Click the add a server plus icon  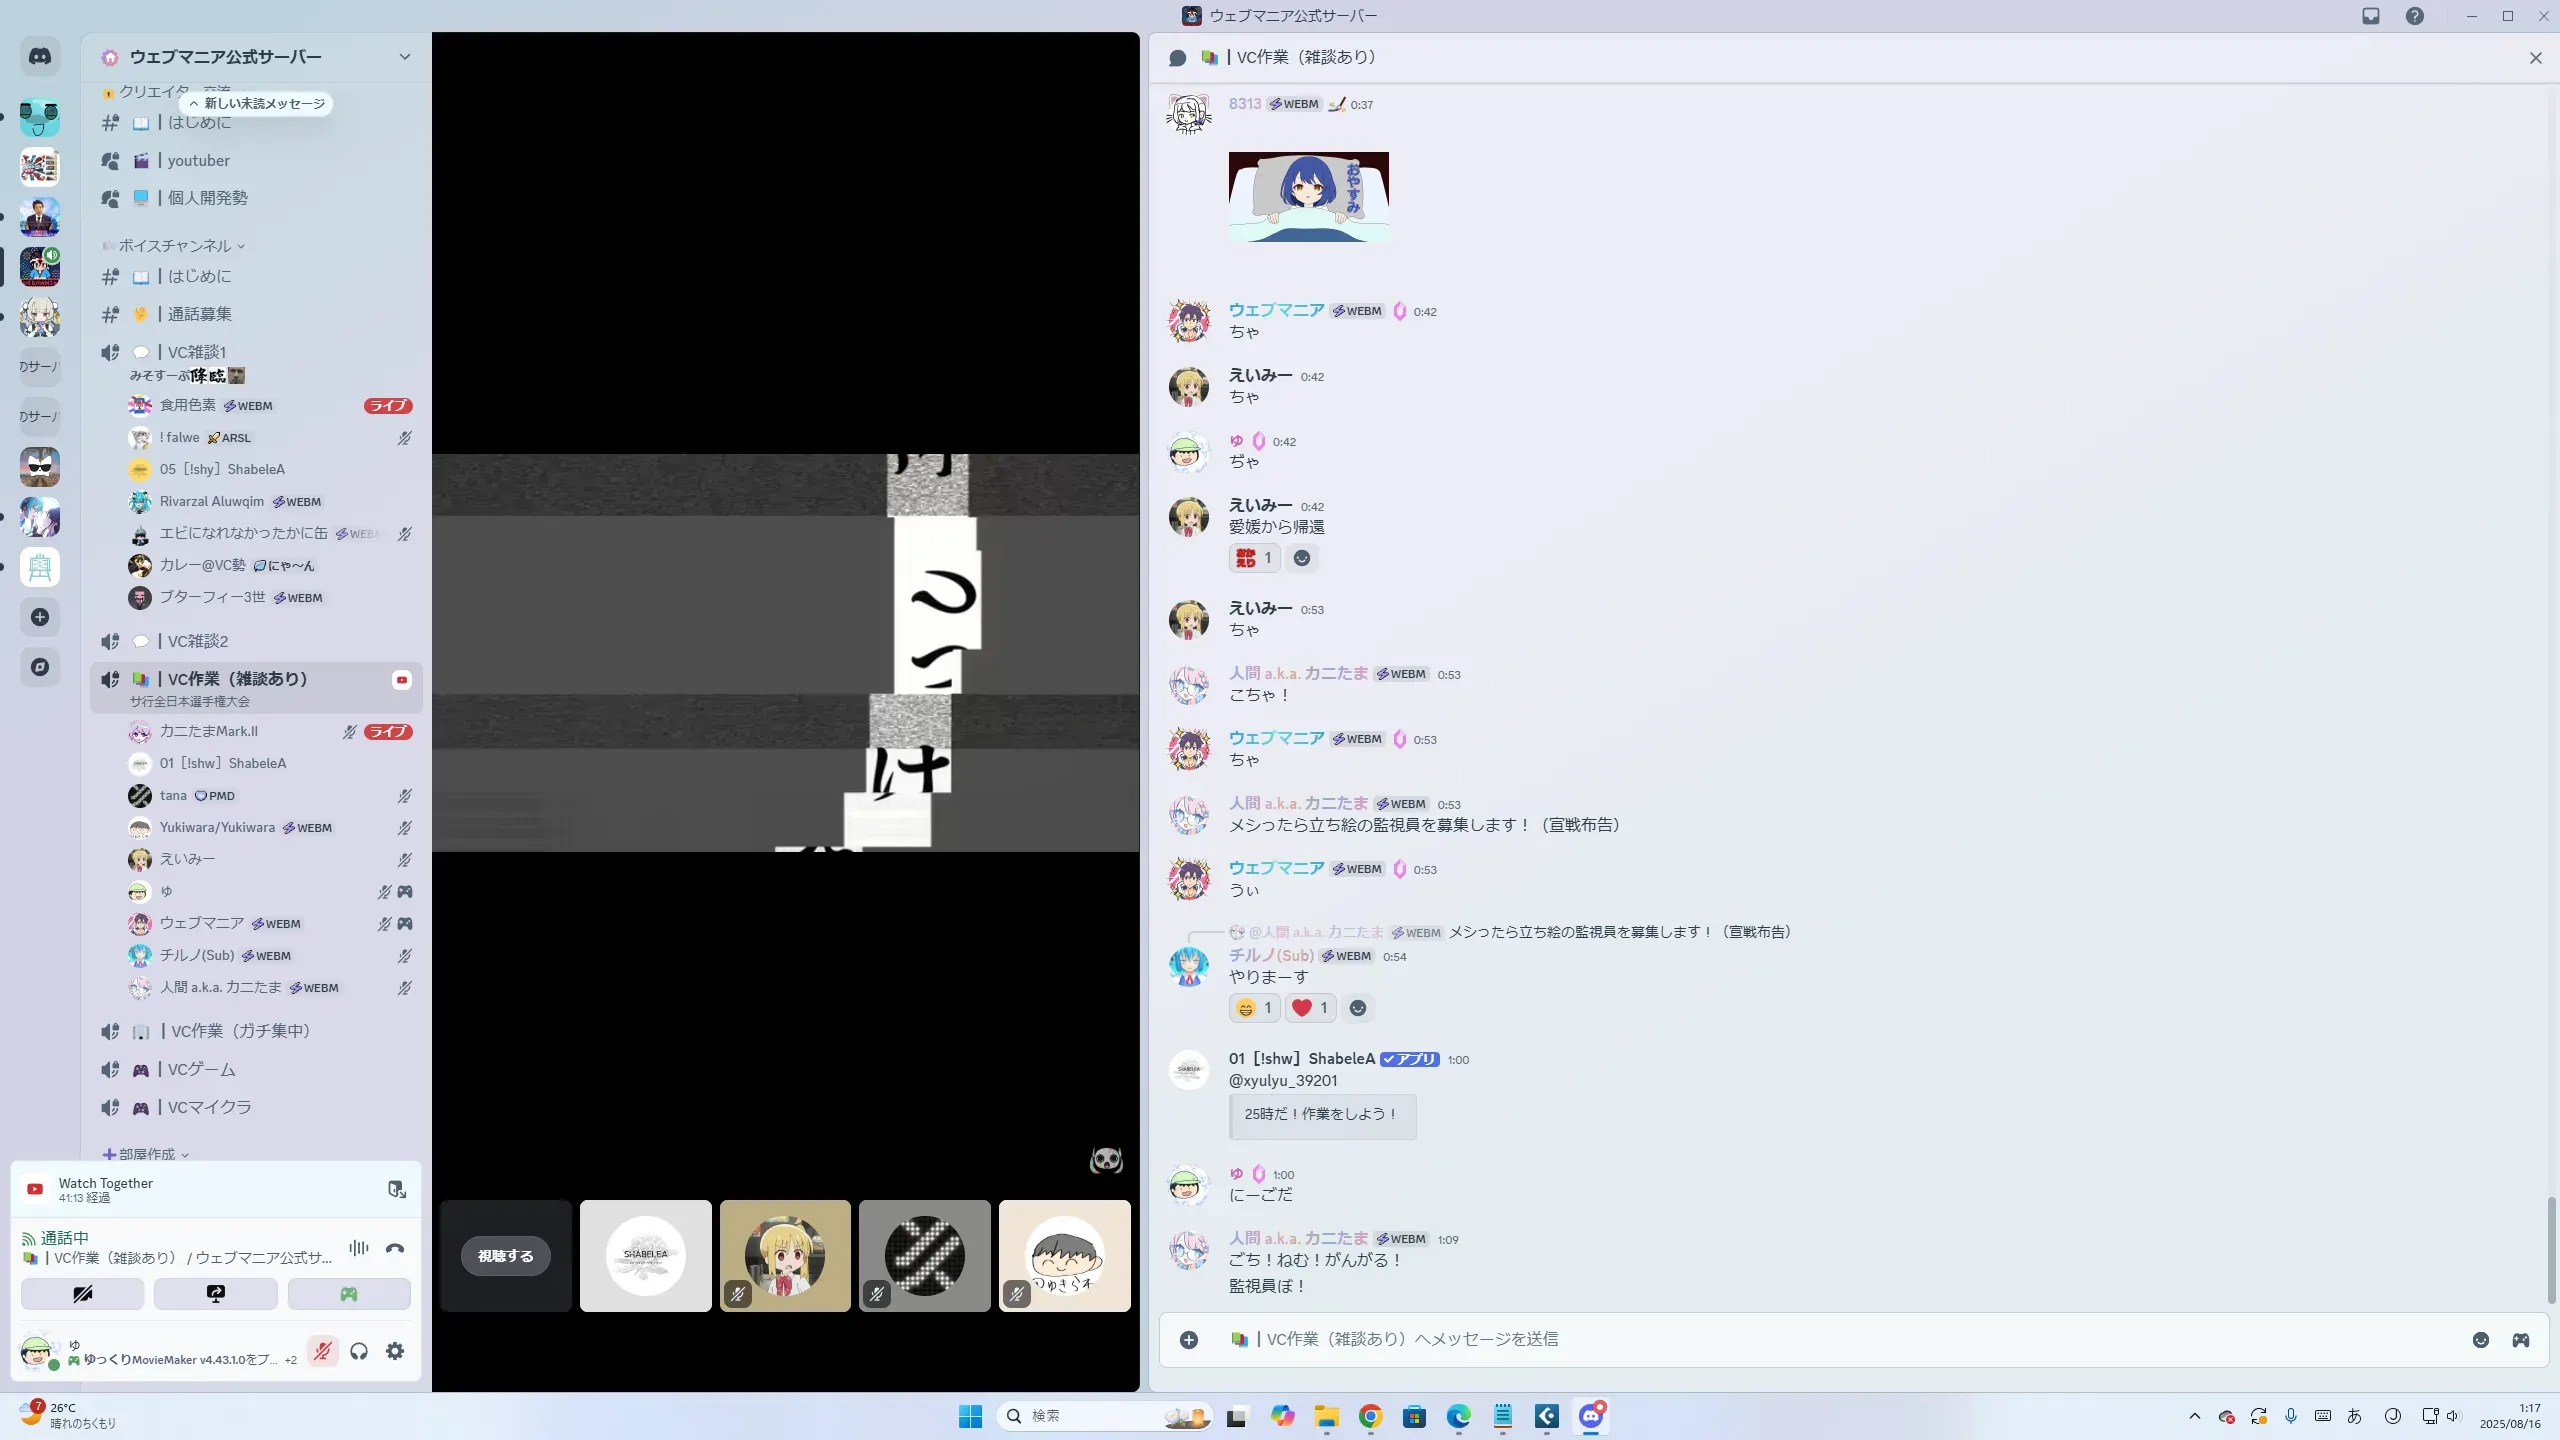[x=40, y=617]
